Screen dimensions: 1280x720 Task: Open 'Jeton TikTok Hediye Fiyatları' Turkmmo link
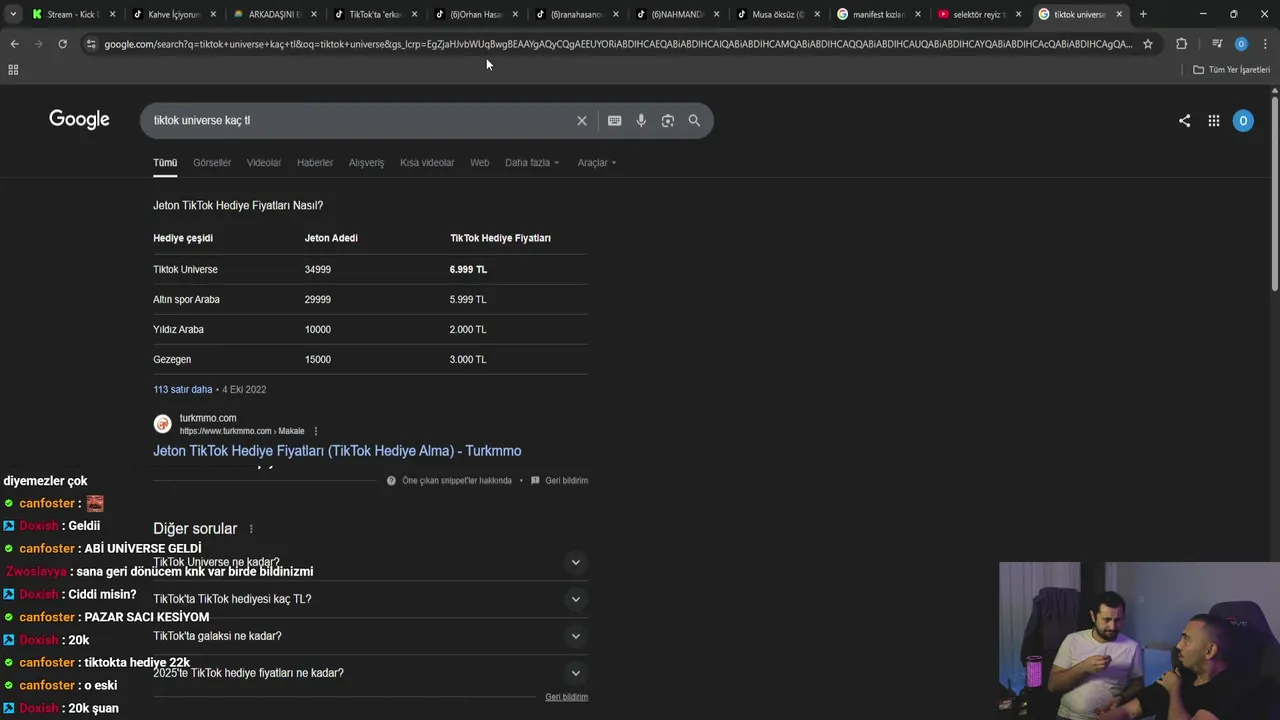(x=337, y=451)
